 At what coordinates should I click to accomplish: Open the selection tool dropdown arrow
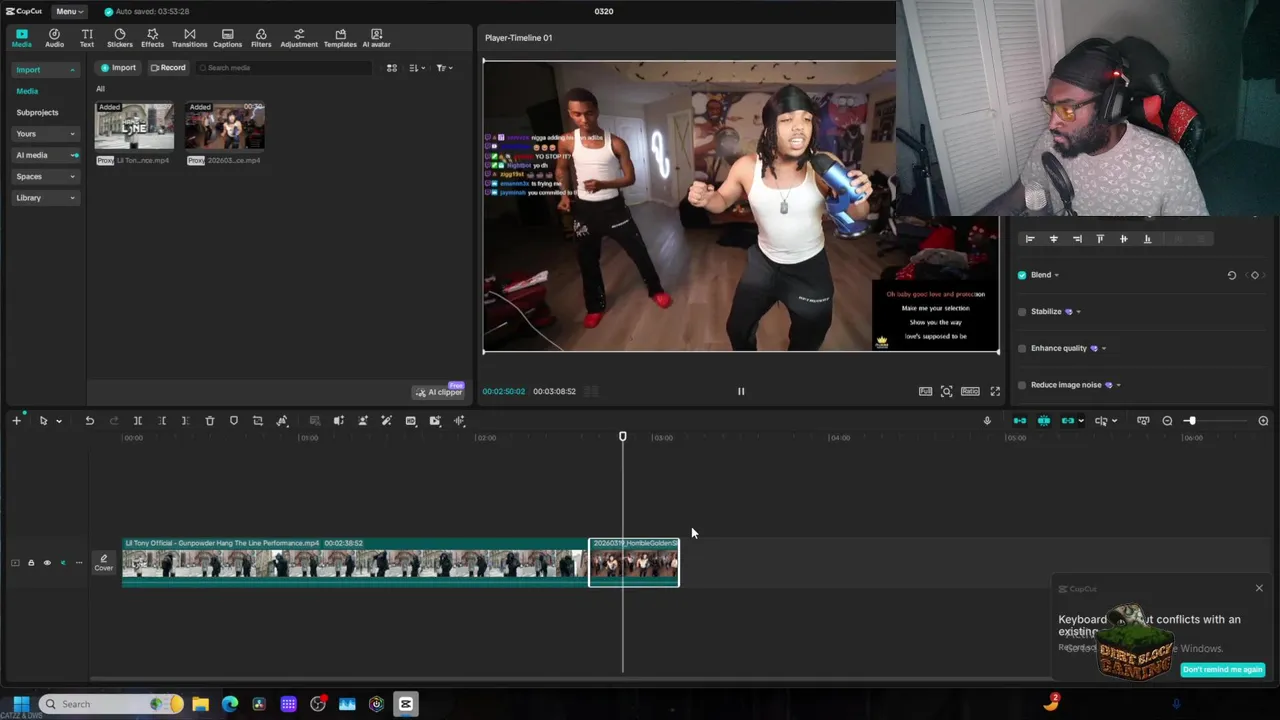point(59,421)
